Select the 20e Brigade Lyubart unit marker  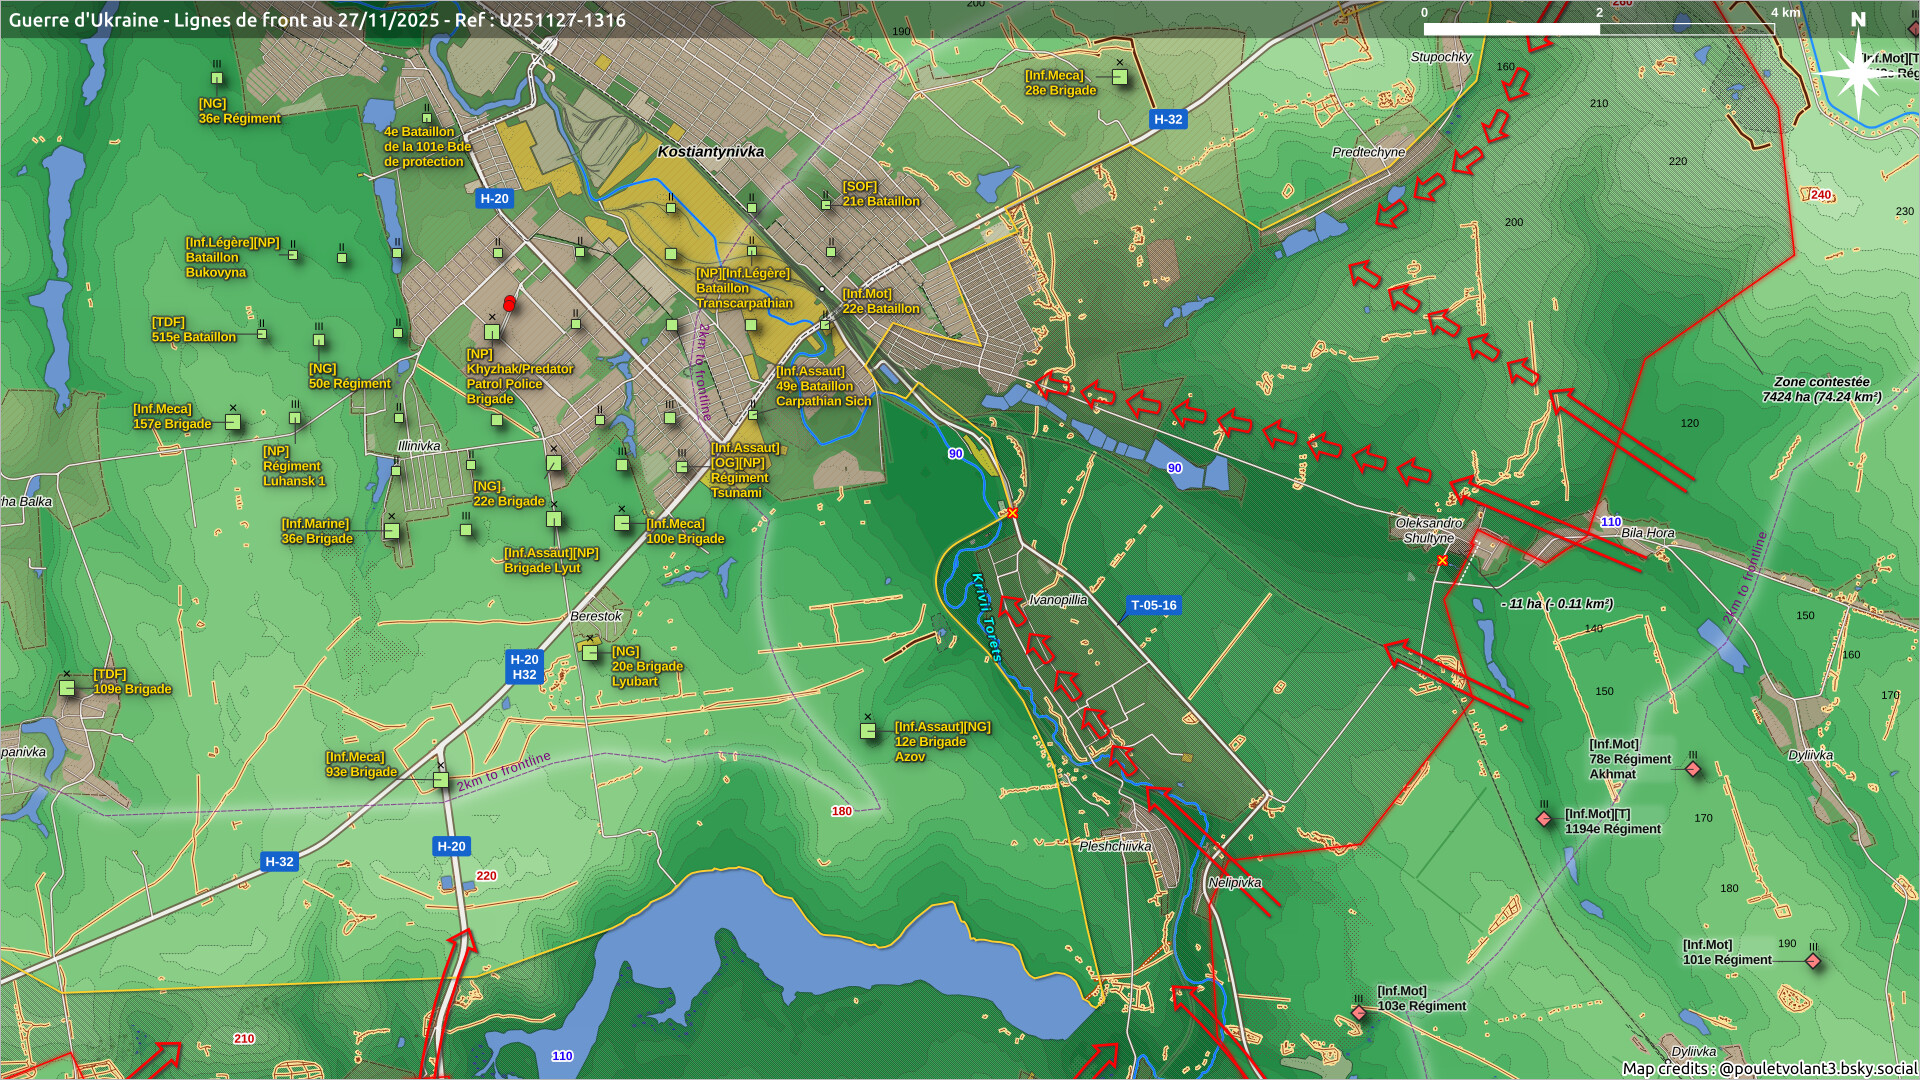pyautogui.click(x=590, y=653)
